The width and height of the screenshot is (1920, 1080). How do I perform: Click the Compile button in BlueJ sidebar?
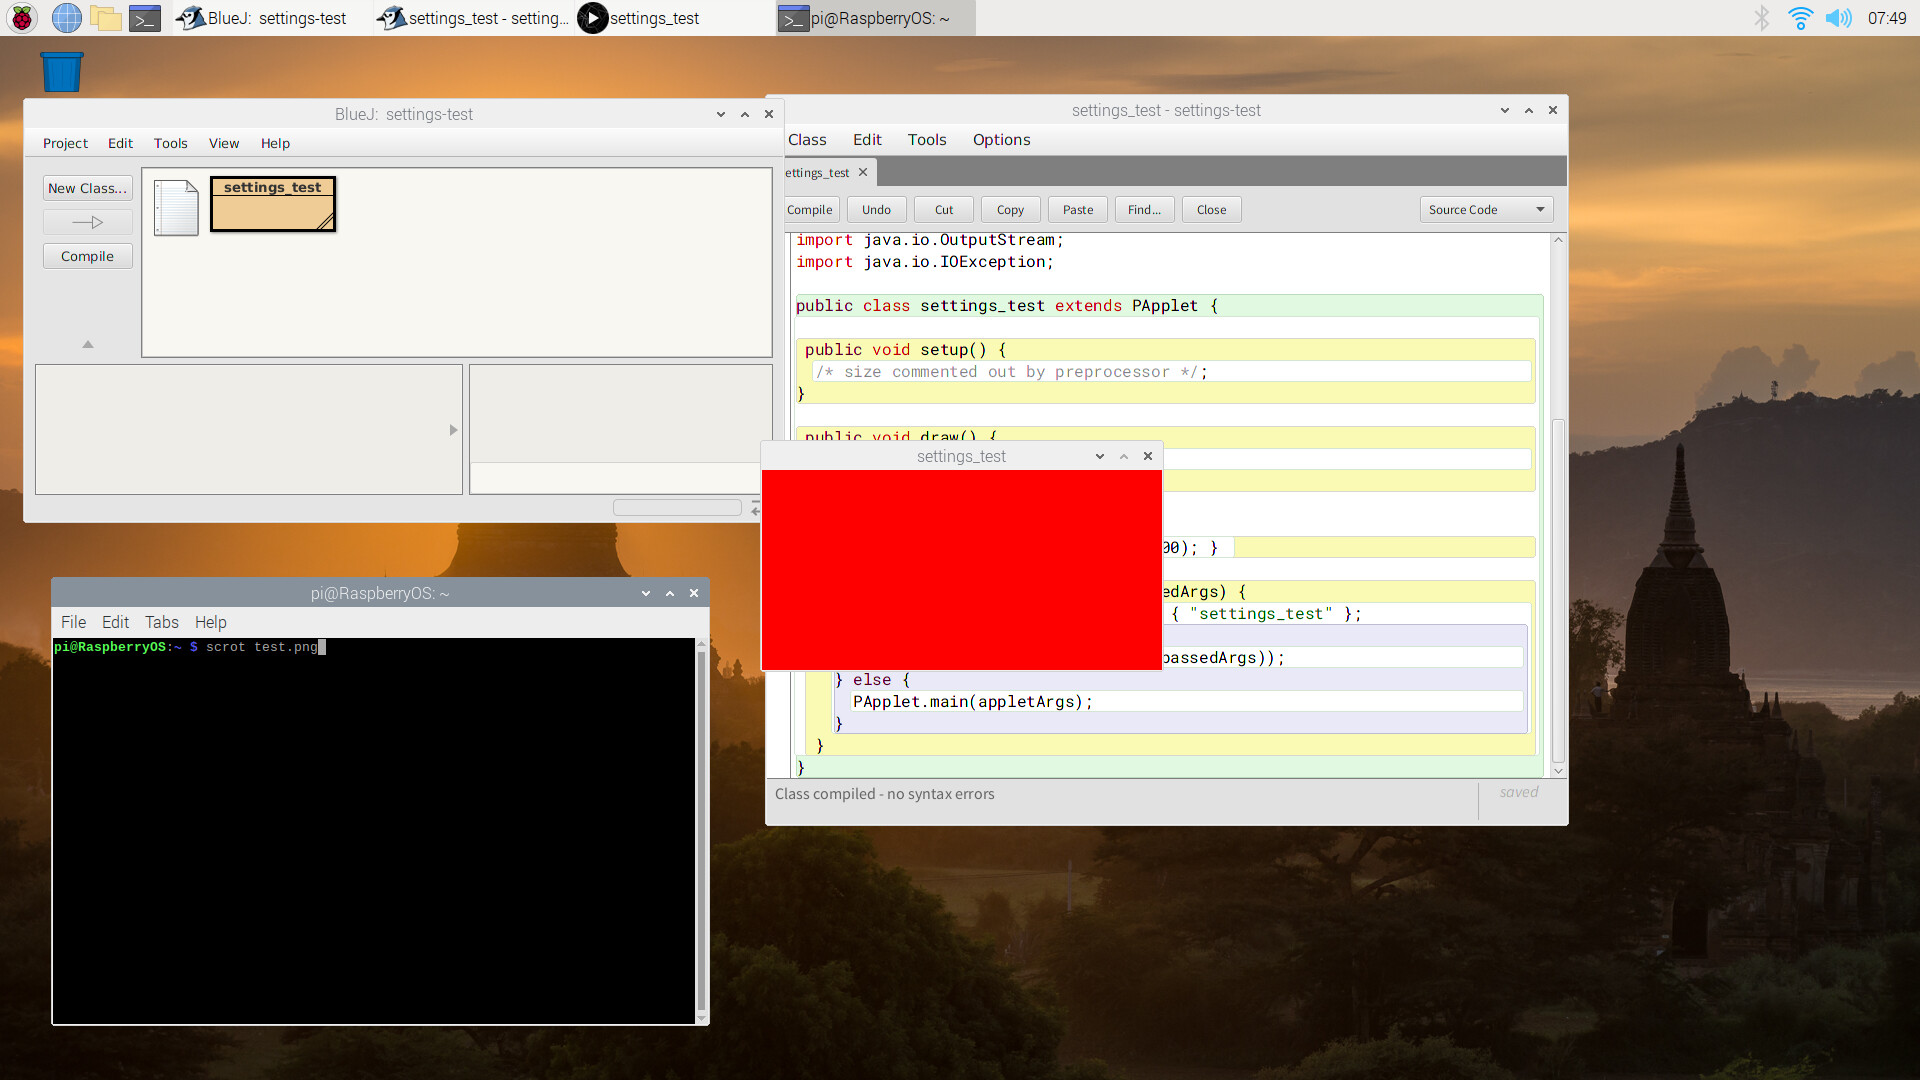(x=88, y=256)
